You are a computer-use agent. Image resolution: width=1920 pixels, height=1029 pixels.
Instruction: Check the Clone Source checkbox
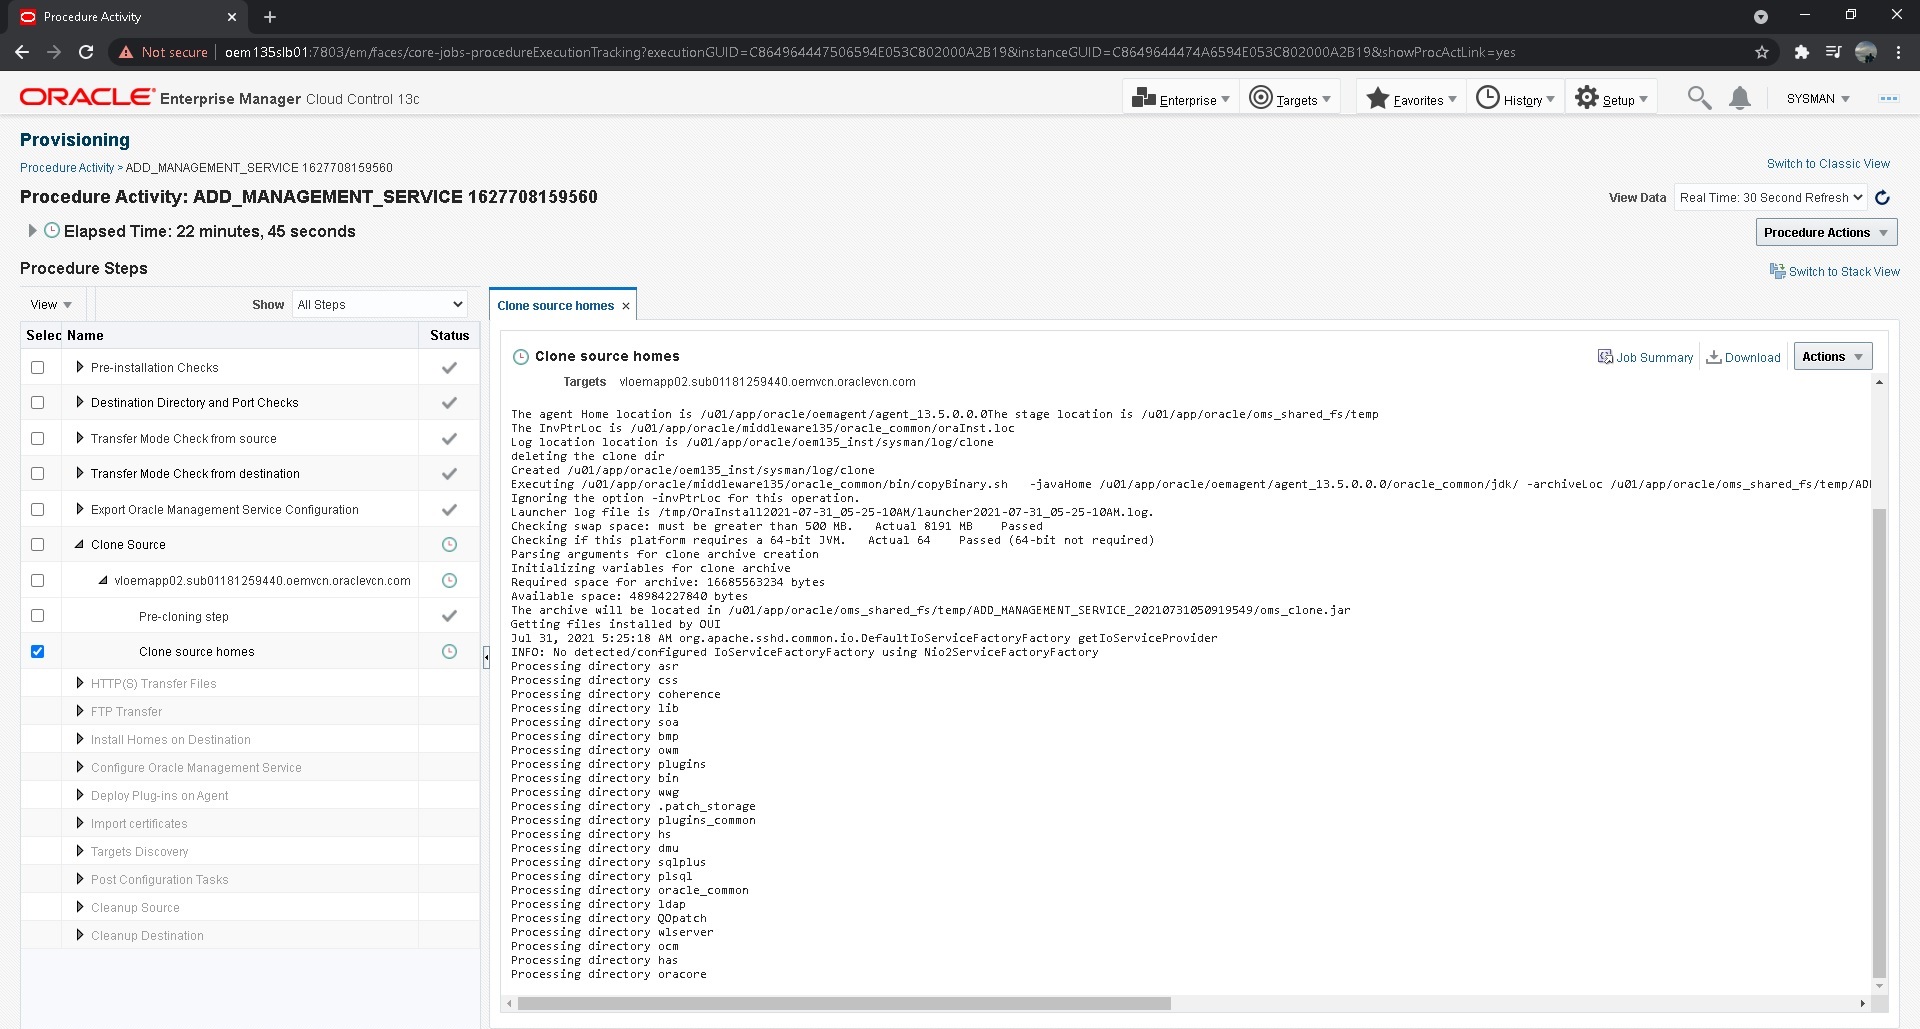[x=38, y=544]
